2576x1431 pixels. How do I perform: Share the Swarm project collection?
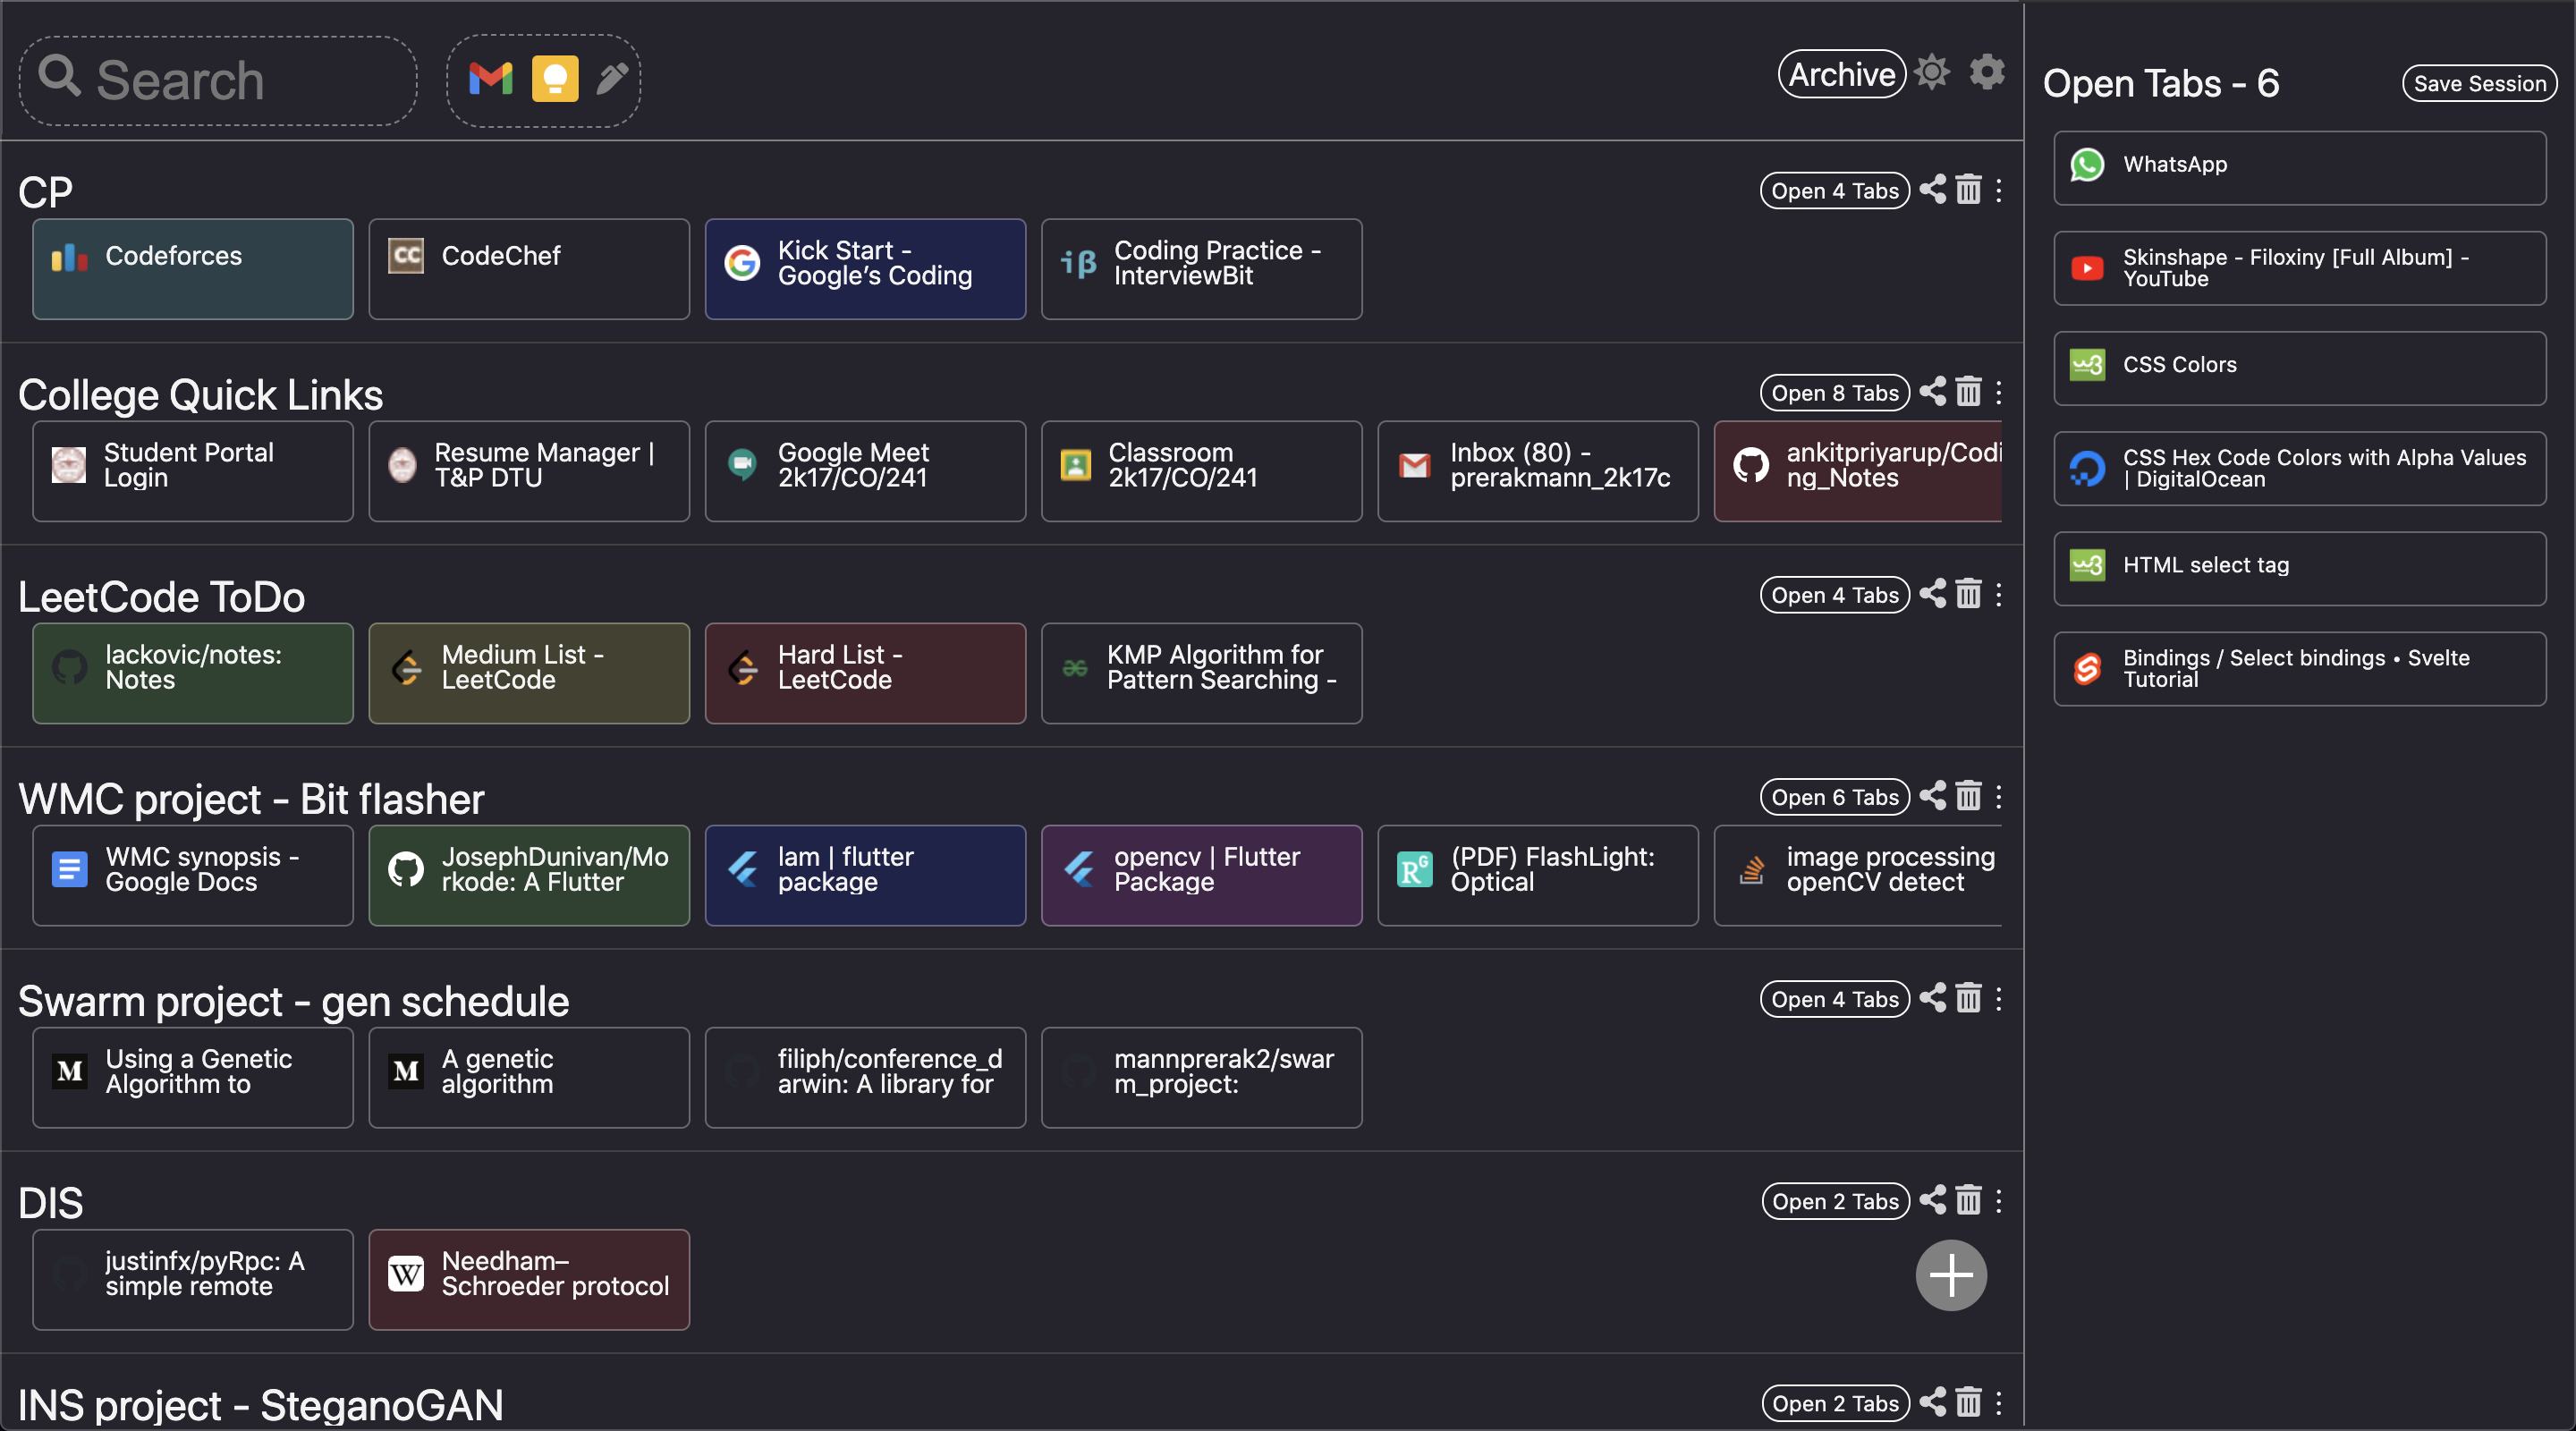(x=1932, y=998)
